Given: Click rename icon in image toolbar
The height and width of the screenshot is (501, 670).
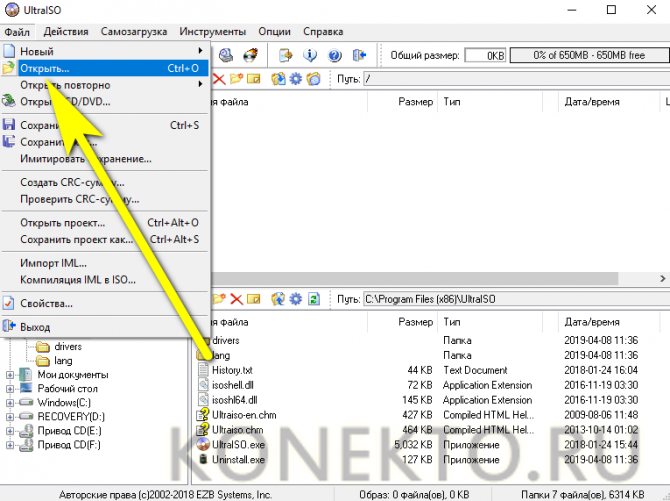Looking at the screenshot, I should coord(254,79).
